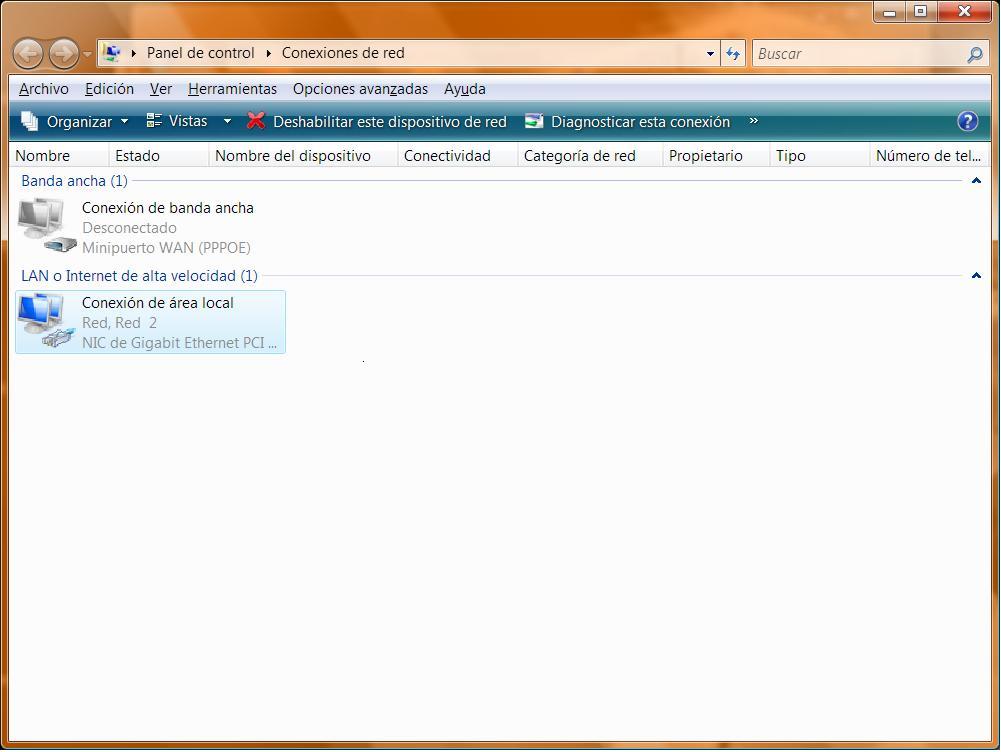Select the Panel de control breadcrumb
This screenshot has width=1001, height=752.
200,53
